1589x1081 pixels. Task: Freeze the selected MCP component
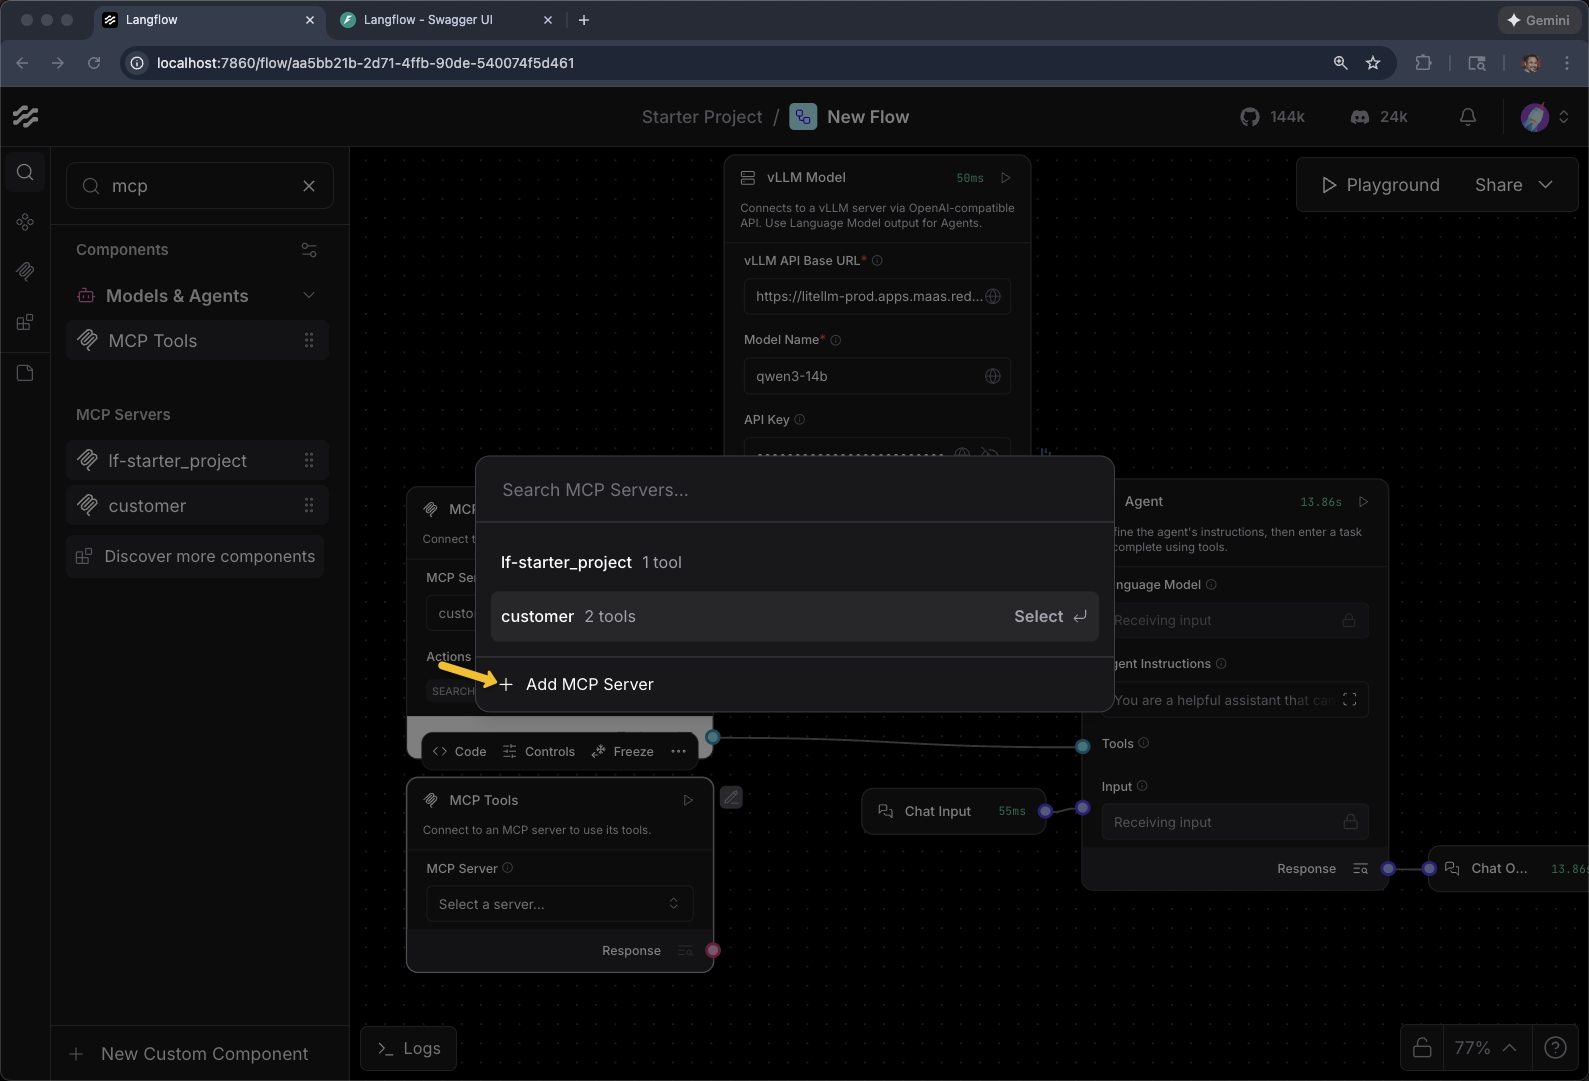(x=622, y=752)
